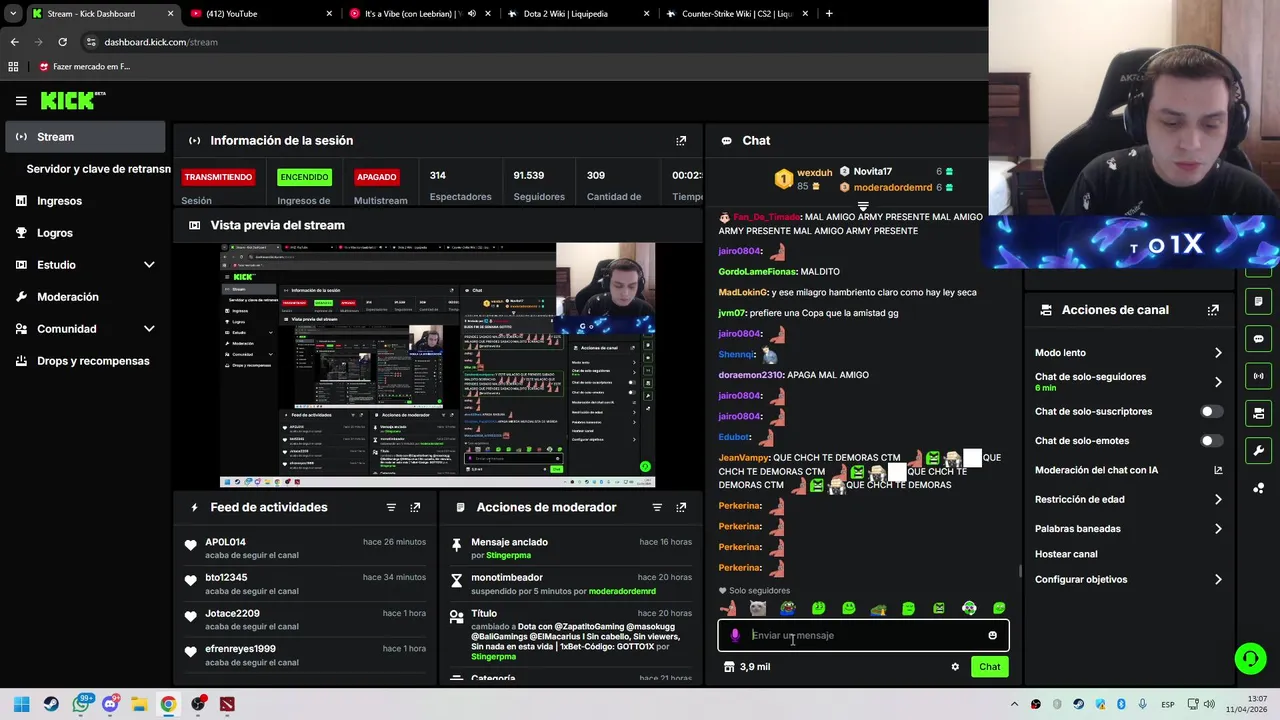Click Hostear canal
Screen dimensions: 1280x720
pyautogui.click(x=1066, y=554)
